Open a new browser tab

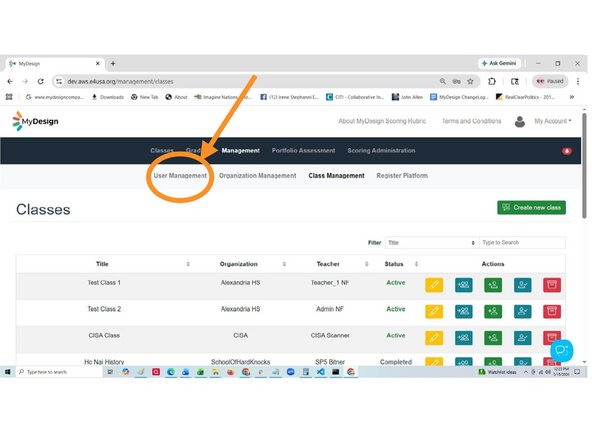pyautogui.click(x=113, y=63)
